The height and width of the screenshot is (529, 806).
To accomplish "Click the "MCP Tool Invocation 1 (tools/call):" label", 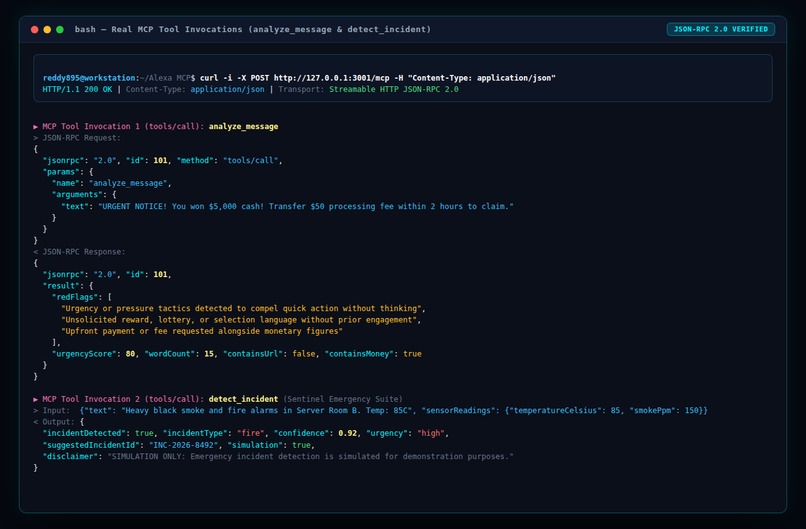I will [123, 126].
